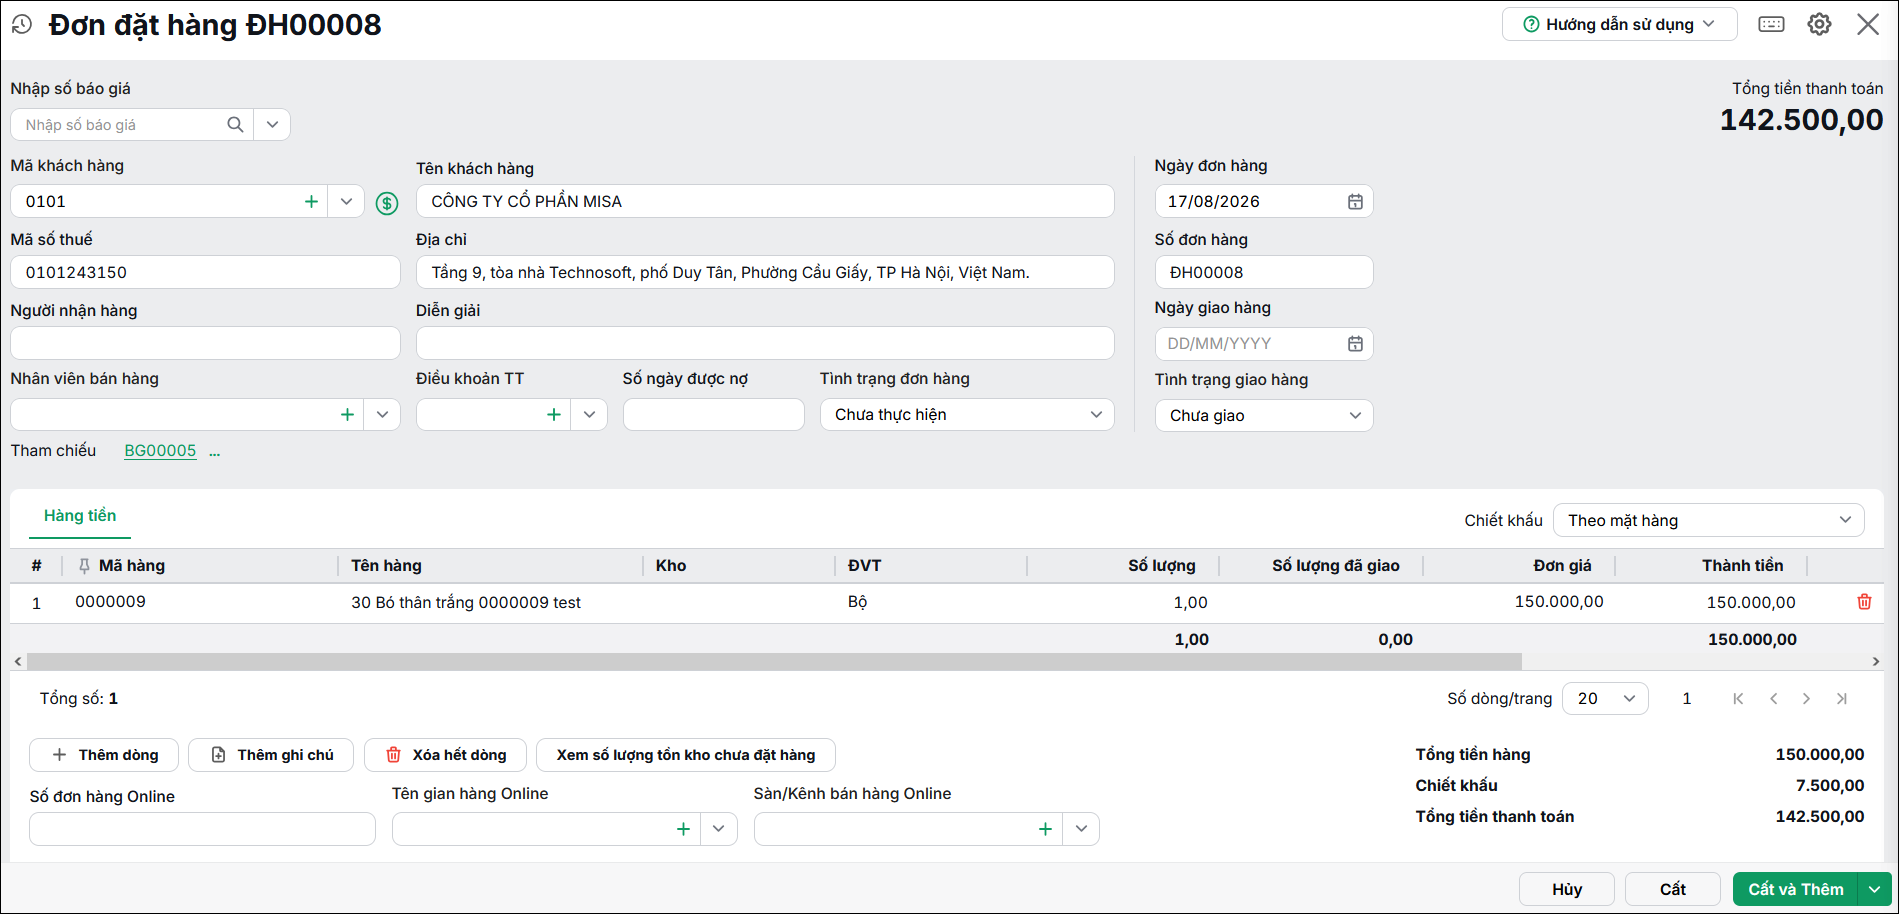Click the Thêm ghi chú button
The width and height of the screenshot is (1899, 914).
[x=271, y=755]
